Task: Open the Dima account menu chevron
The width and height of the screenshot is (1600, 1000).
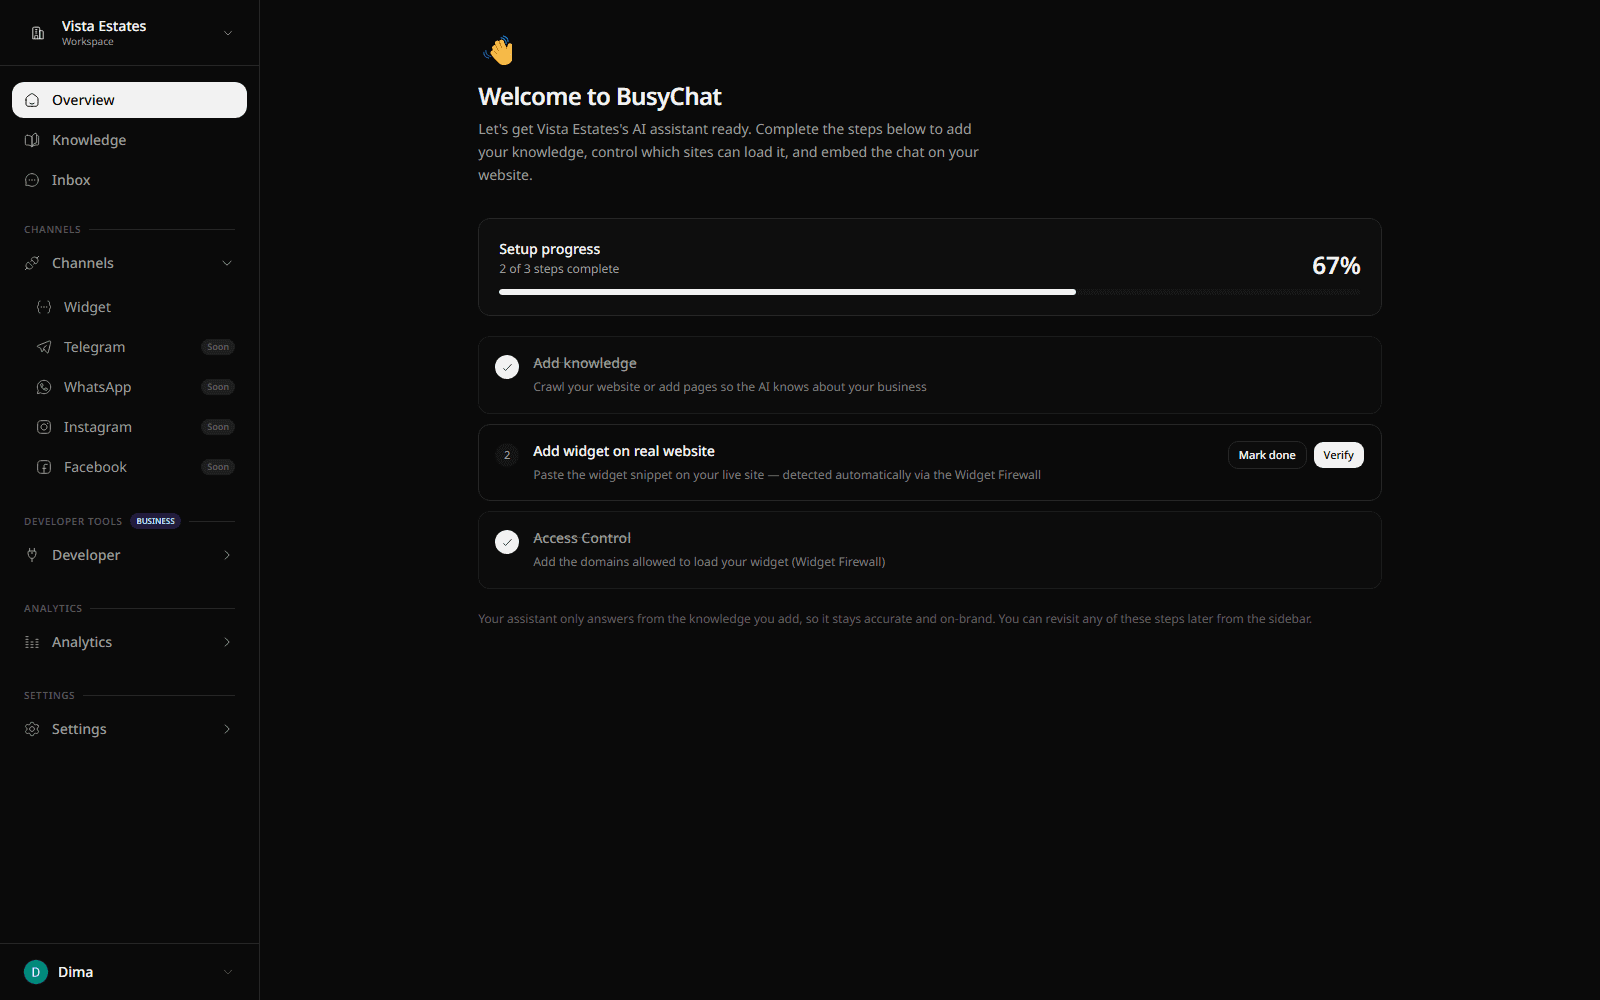Action: click(x=228, y=972)
